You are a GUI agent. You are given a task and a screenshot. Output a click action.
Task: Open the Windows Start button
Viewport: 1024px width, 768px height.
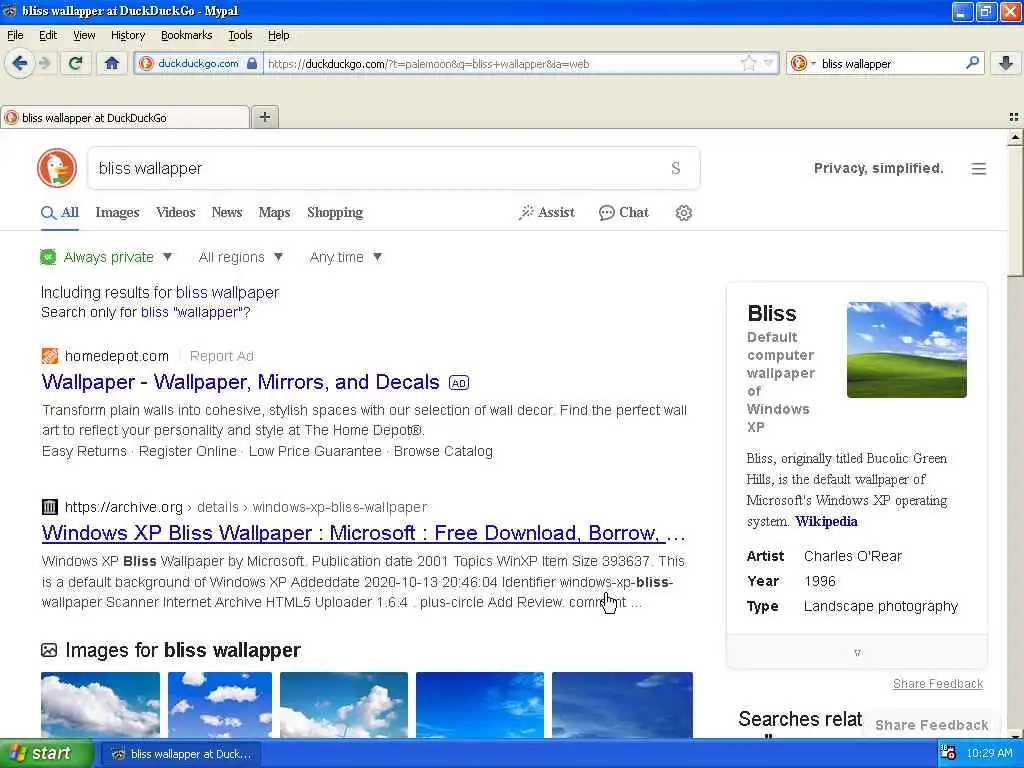coord(46,754)
